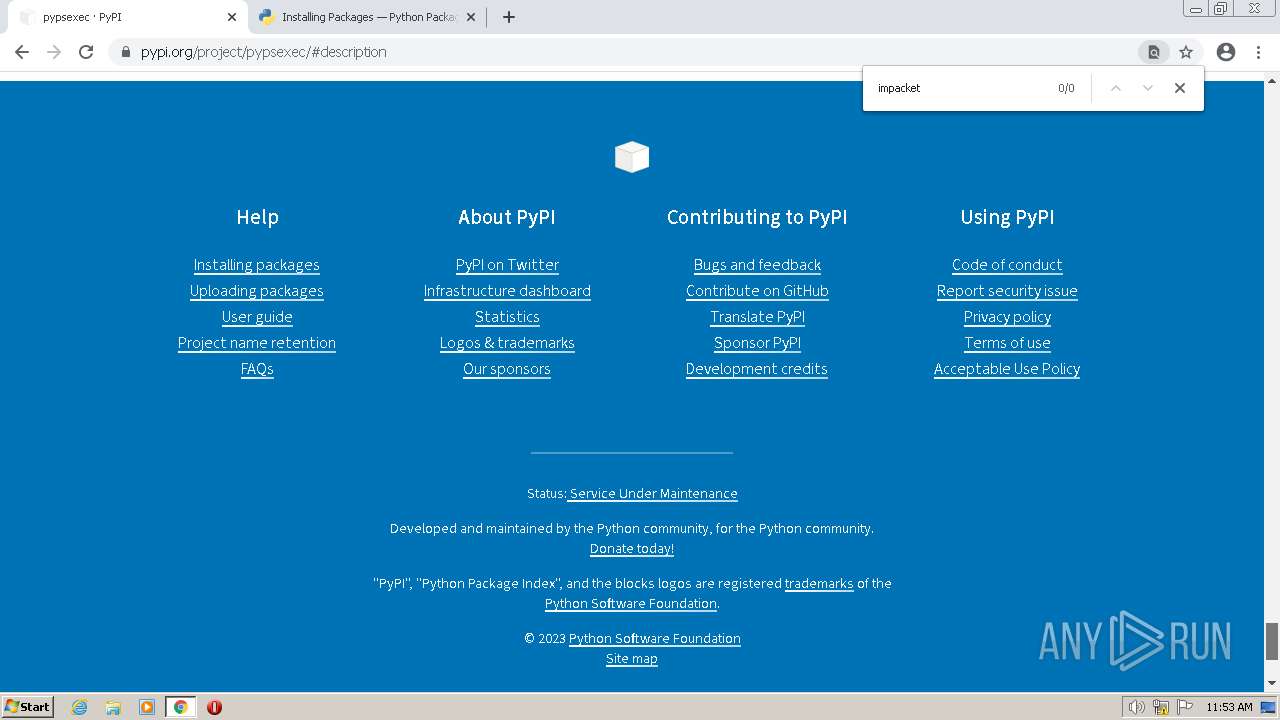Open the Terms of use link

click(x=1007, y=343)
